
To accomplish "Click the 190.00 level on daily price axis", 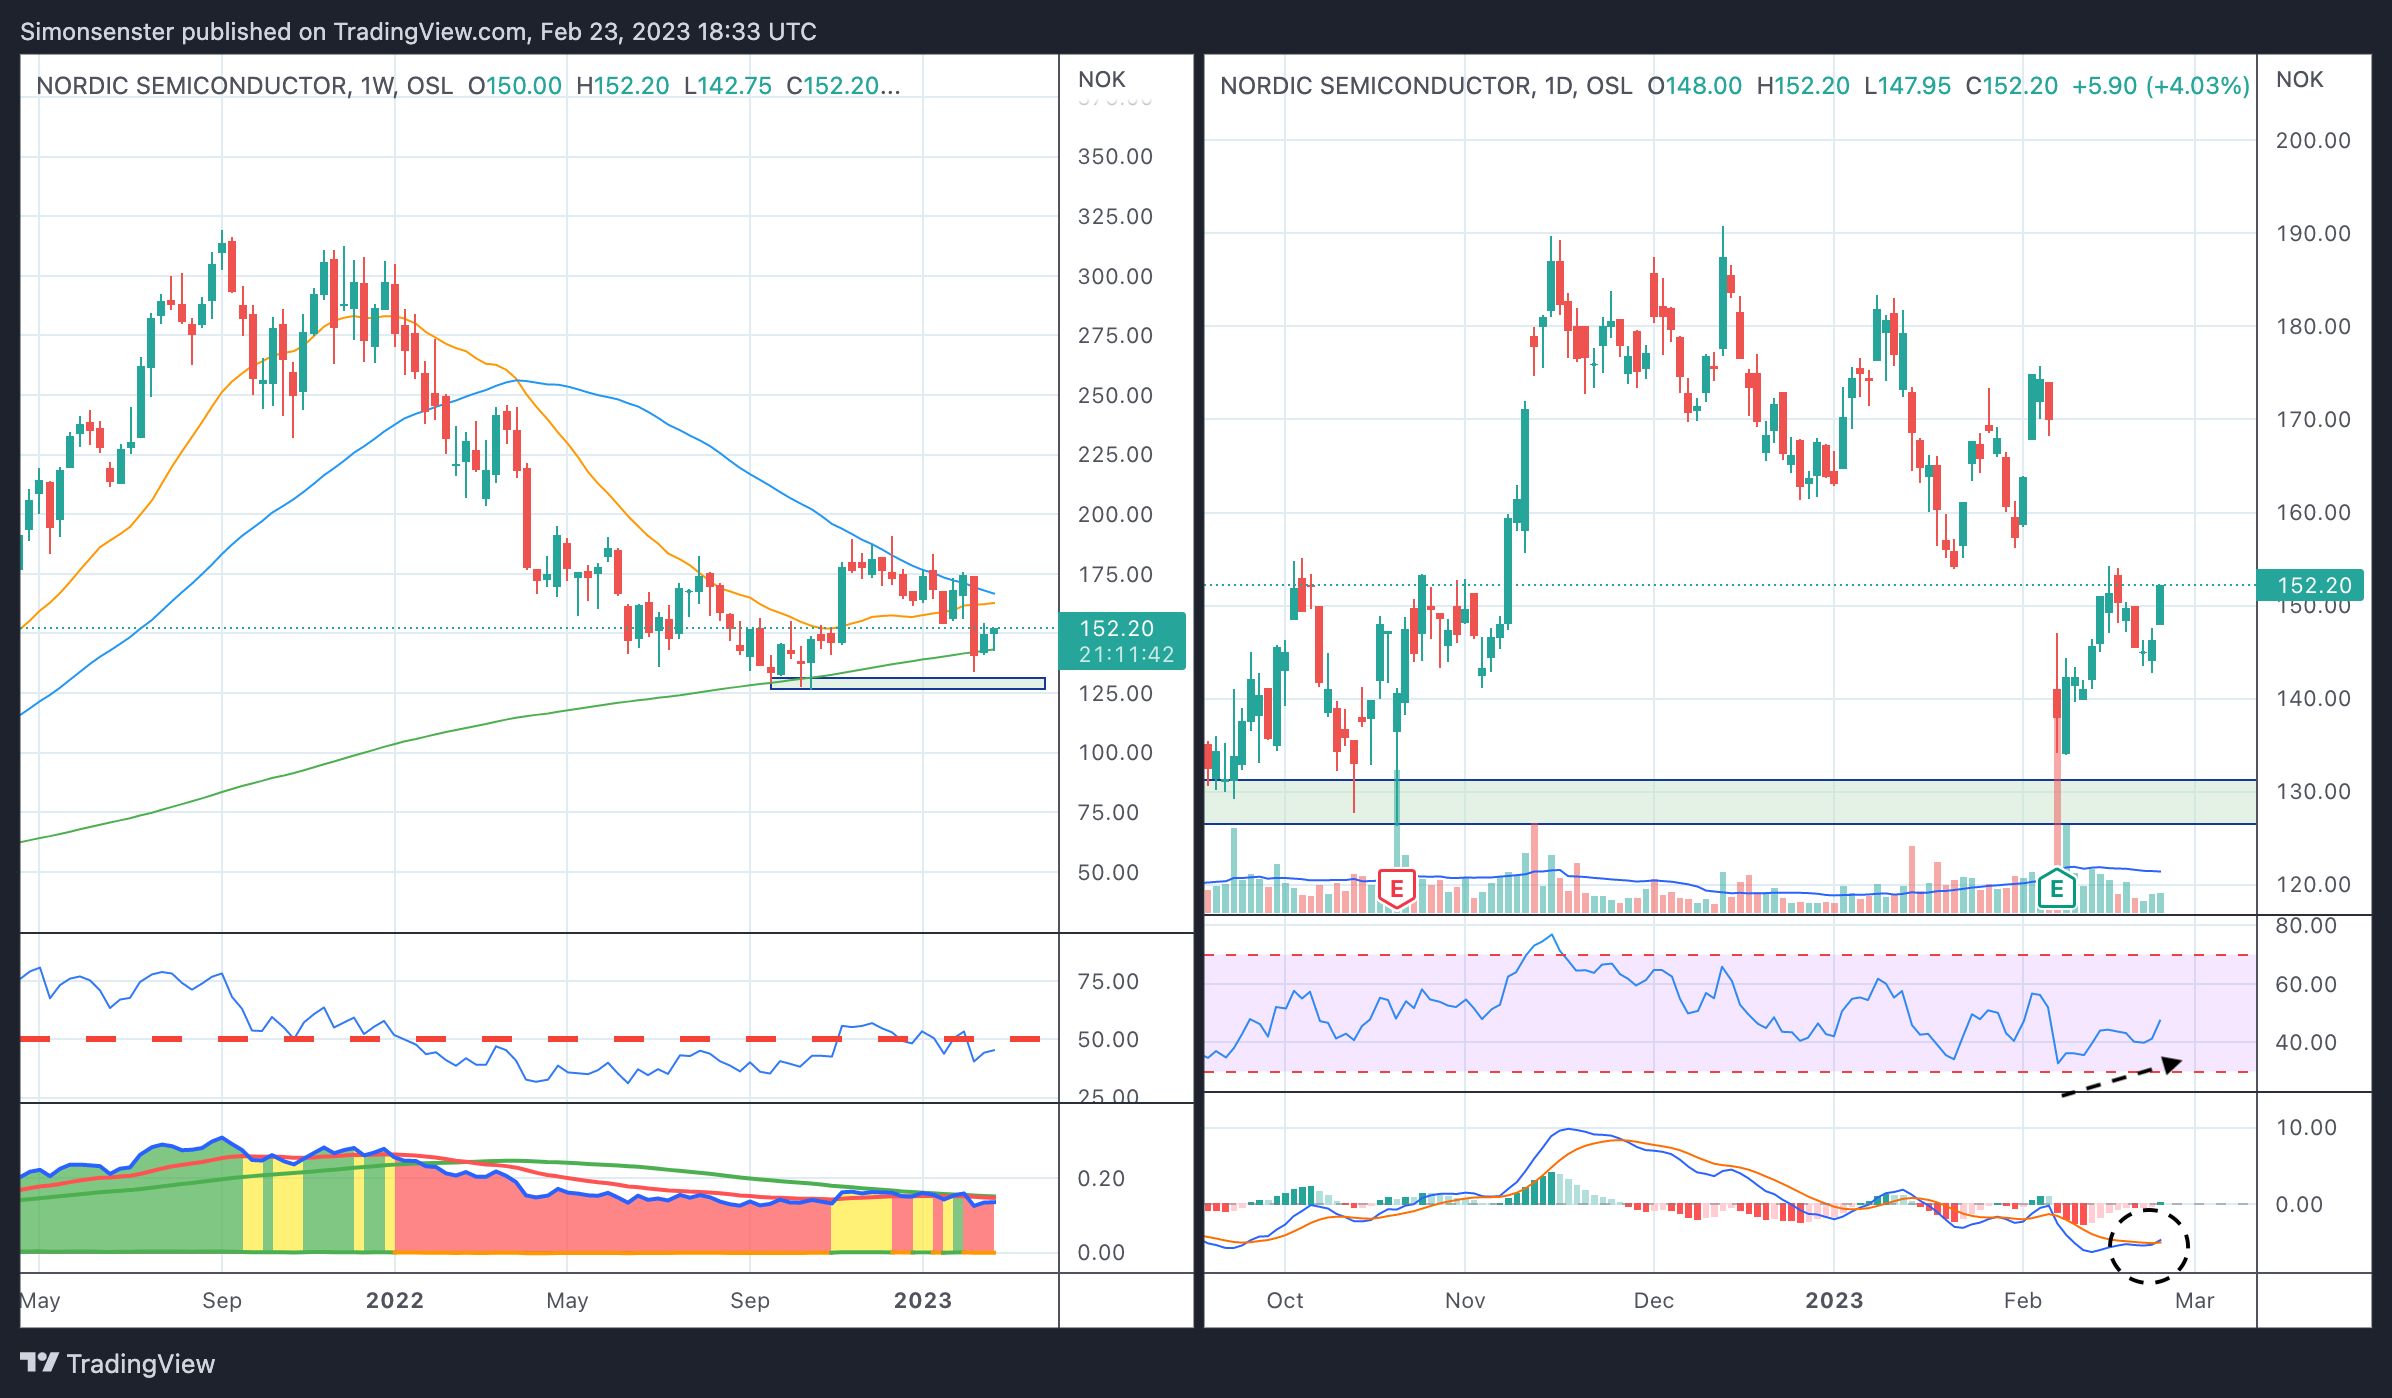I will pos(2313,234).
